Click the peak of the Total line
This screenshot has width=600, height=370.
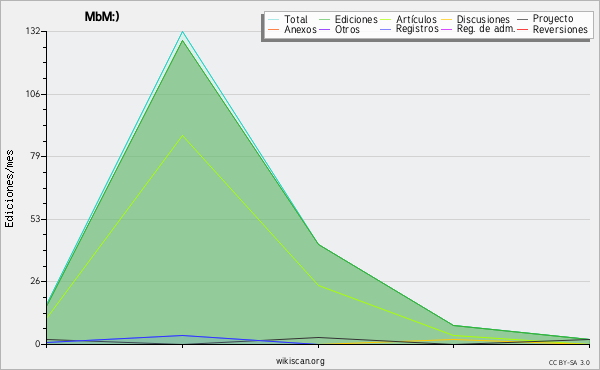(183, 32)
